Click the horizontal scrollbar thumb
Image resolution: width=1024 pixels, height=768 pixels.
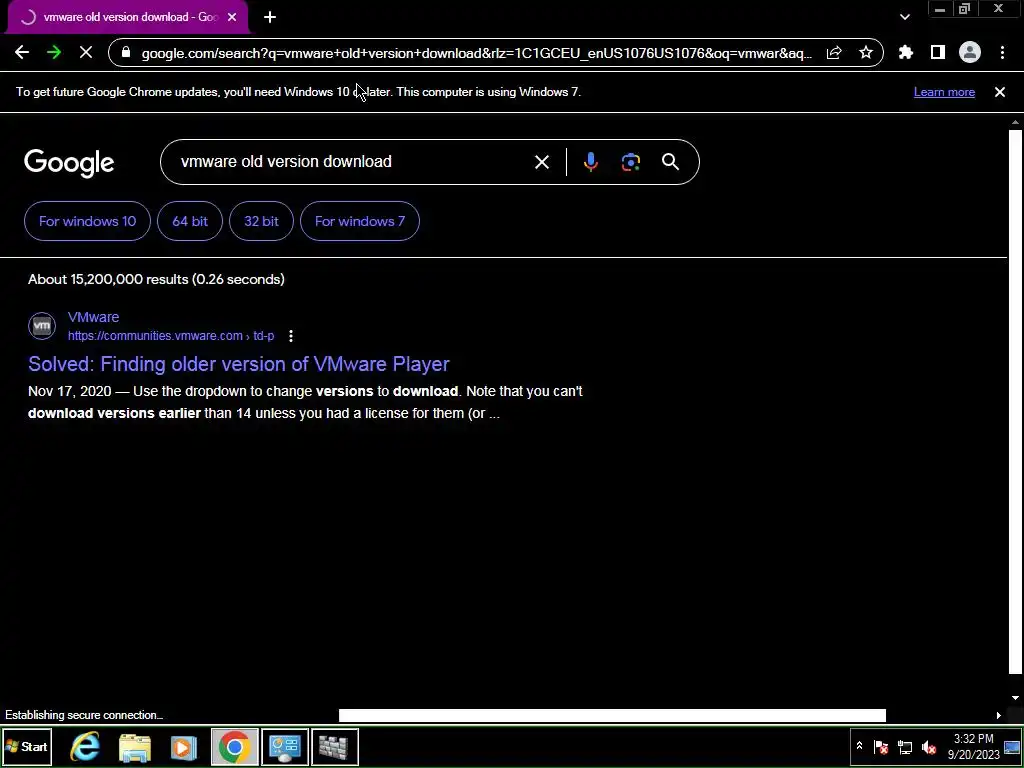pyautogui.click(x=612, y=715)
